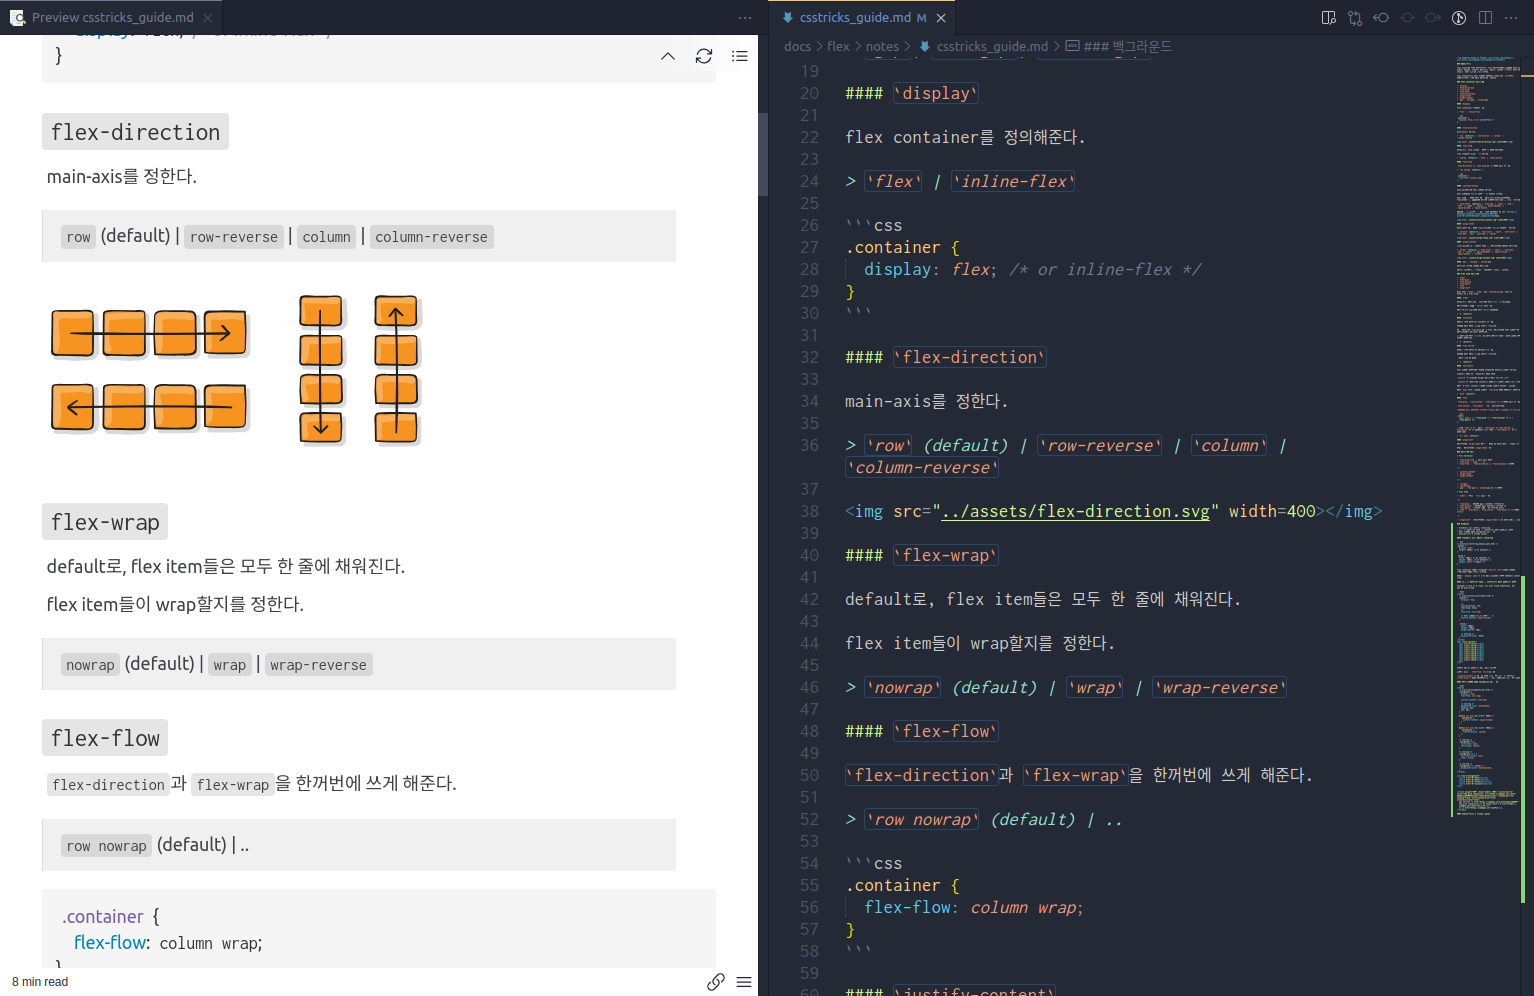Screen dimensions: 1534x996
Task: Click 'main-axis를 정한다.' paragraph in preview
Action: tap(122, 176)
